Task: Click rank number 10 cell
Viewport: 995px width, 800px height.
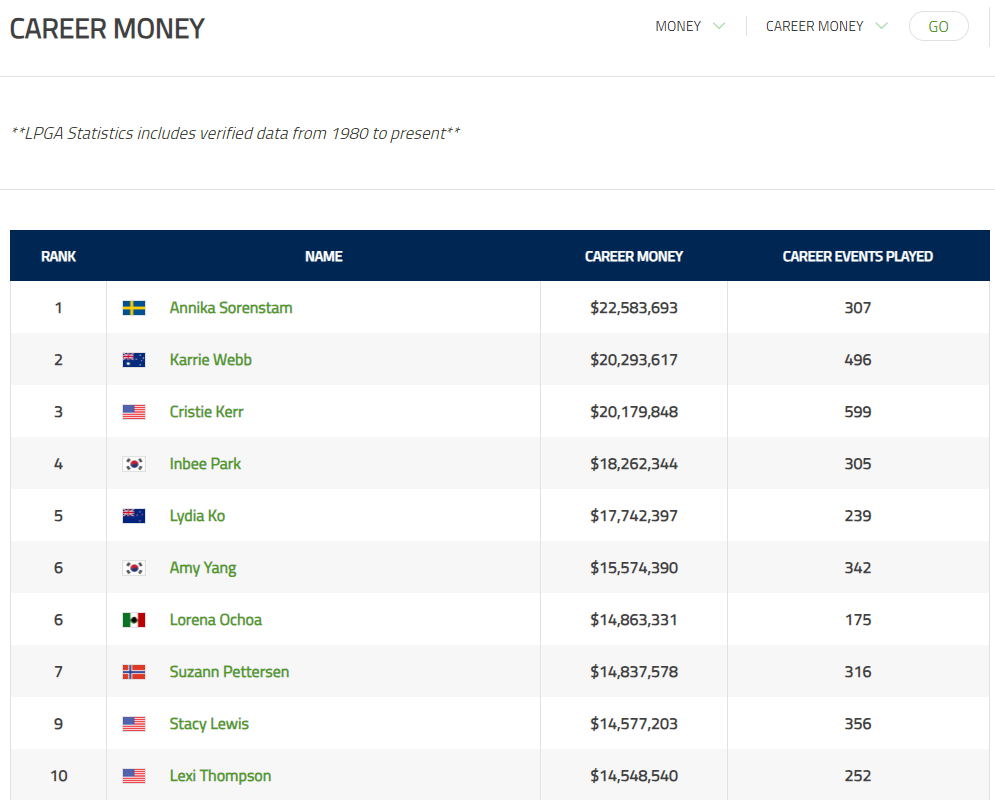Action: [58, 776]
